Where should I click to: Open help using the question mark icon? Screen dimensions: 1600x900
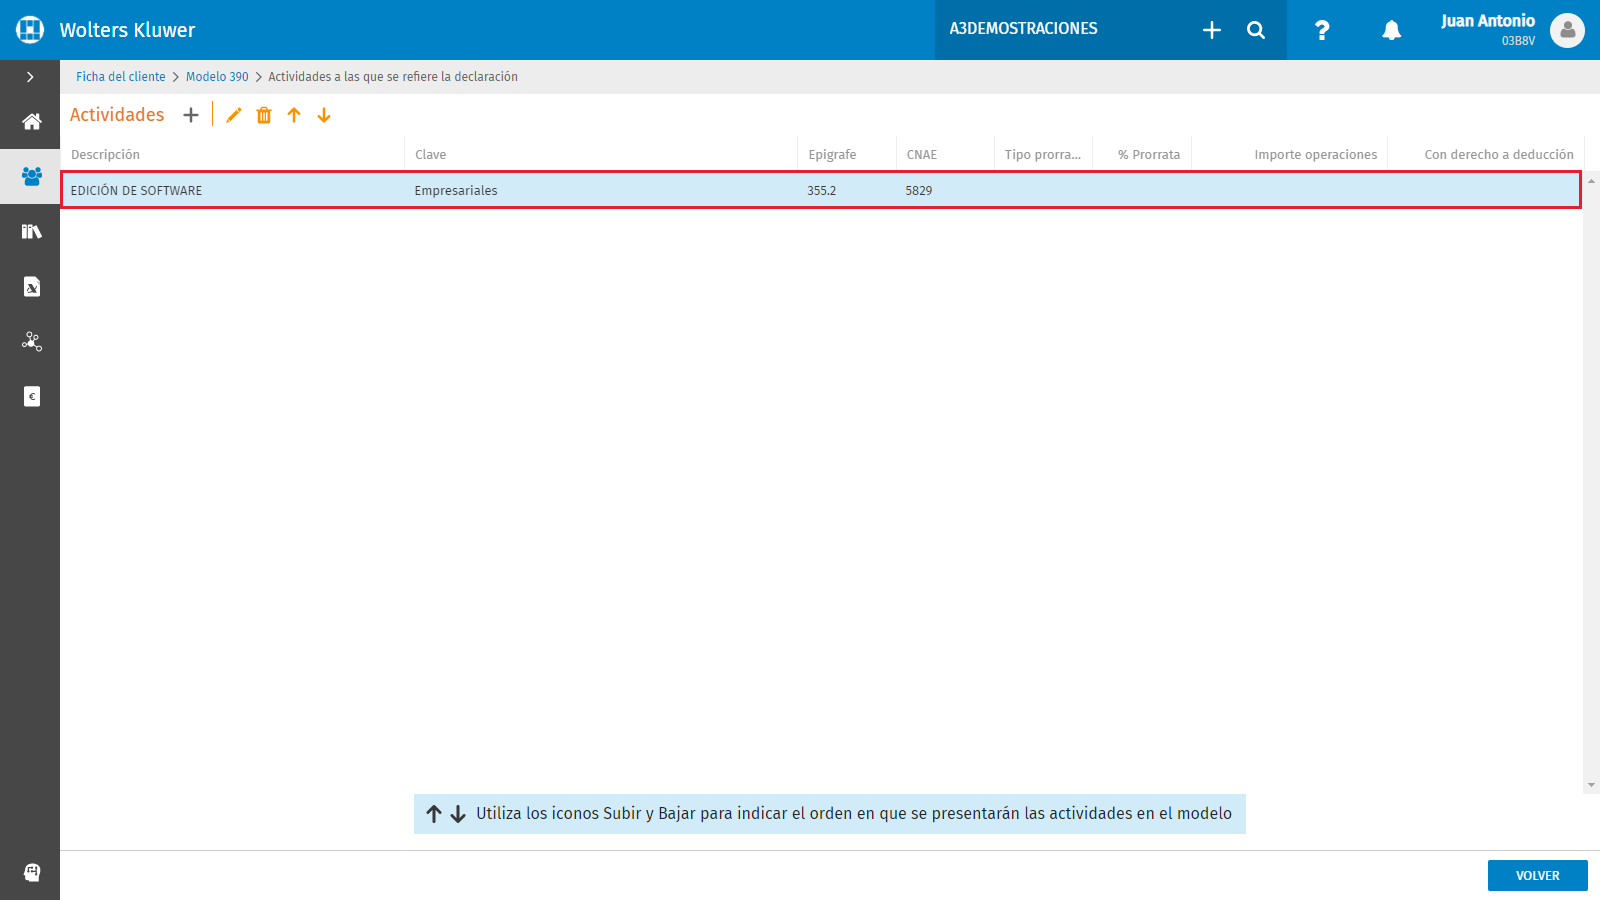[1322, 30]
